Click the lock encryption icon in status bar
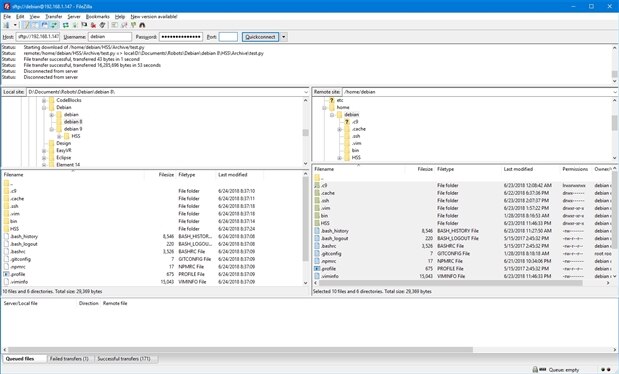Image resolution: width=619 pixels, height=374 pixels. tap(535, 369)
